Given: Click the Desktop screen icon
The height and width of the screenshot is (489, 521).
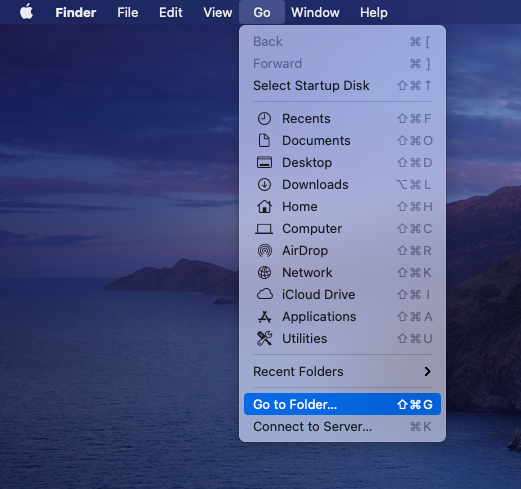Looking at the screenshot, I should click(x=264, y=163).
